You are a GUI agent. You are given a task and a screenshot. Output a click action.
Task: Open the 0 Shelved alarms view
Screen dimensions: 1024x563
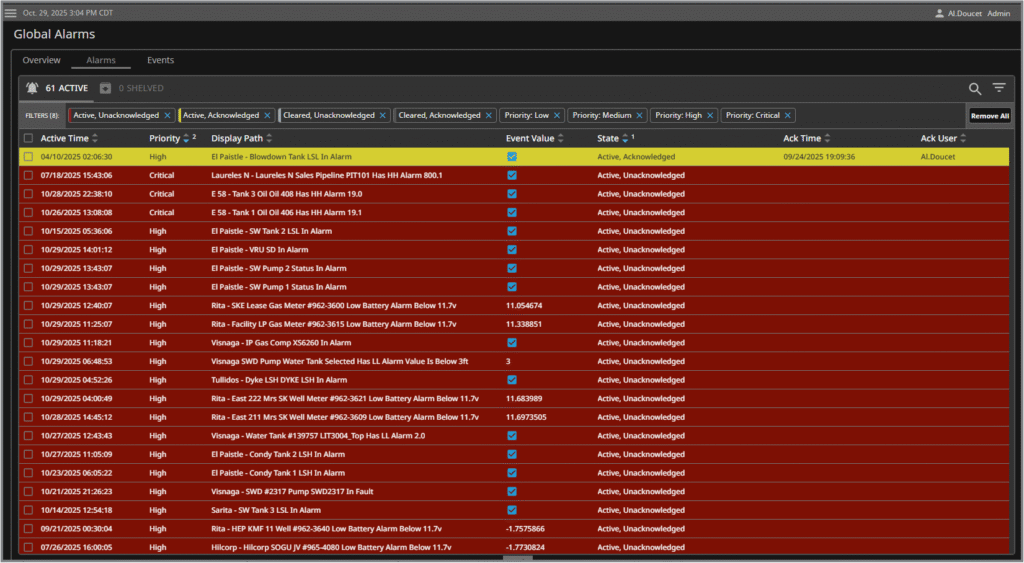[x=141, y=88]
